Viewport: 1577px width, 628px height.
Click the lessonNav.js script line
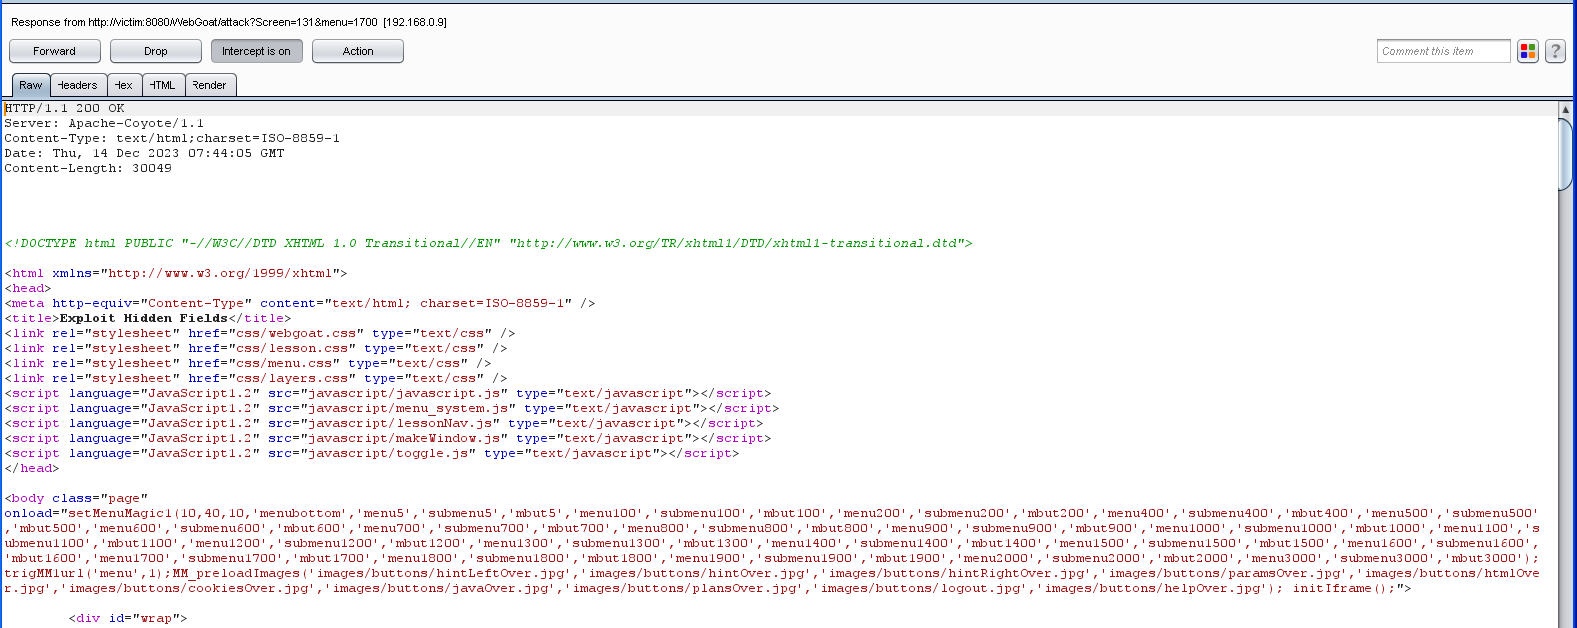point(384,423)
